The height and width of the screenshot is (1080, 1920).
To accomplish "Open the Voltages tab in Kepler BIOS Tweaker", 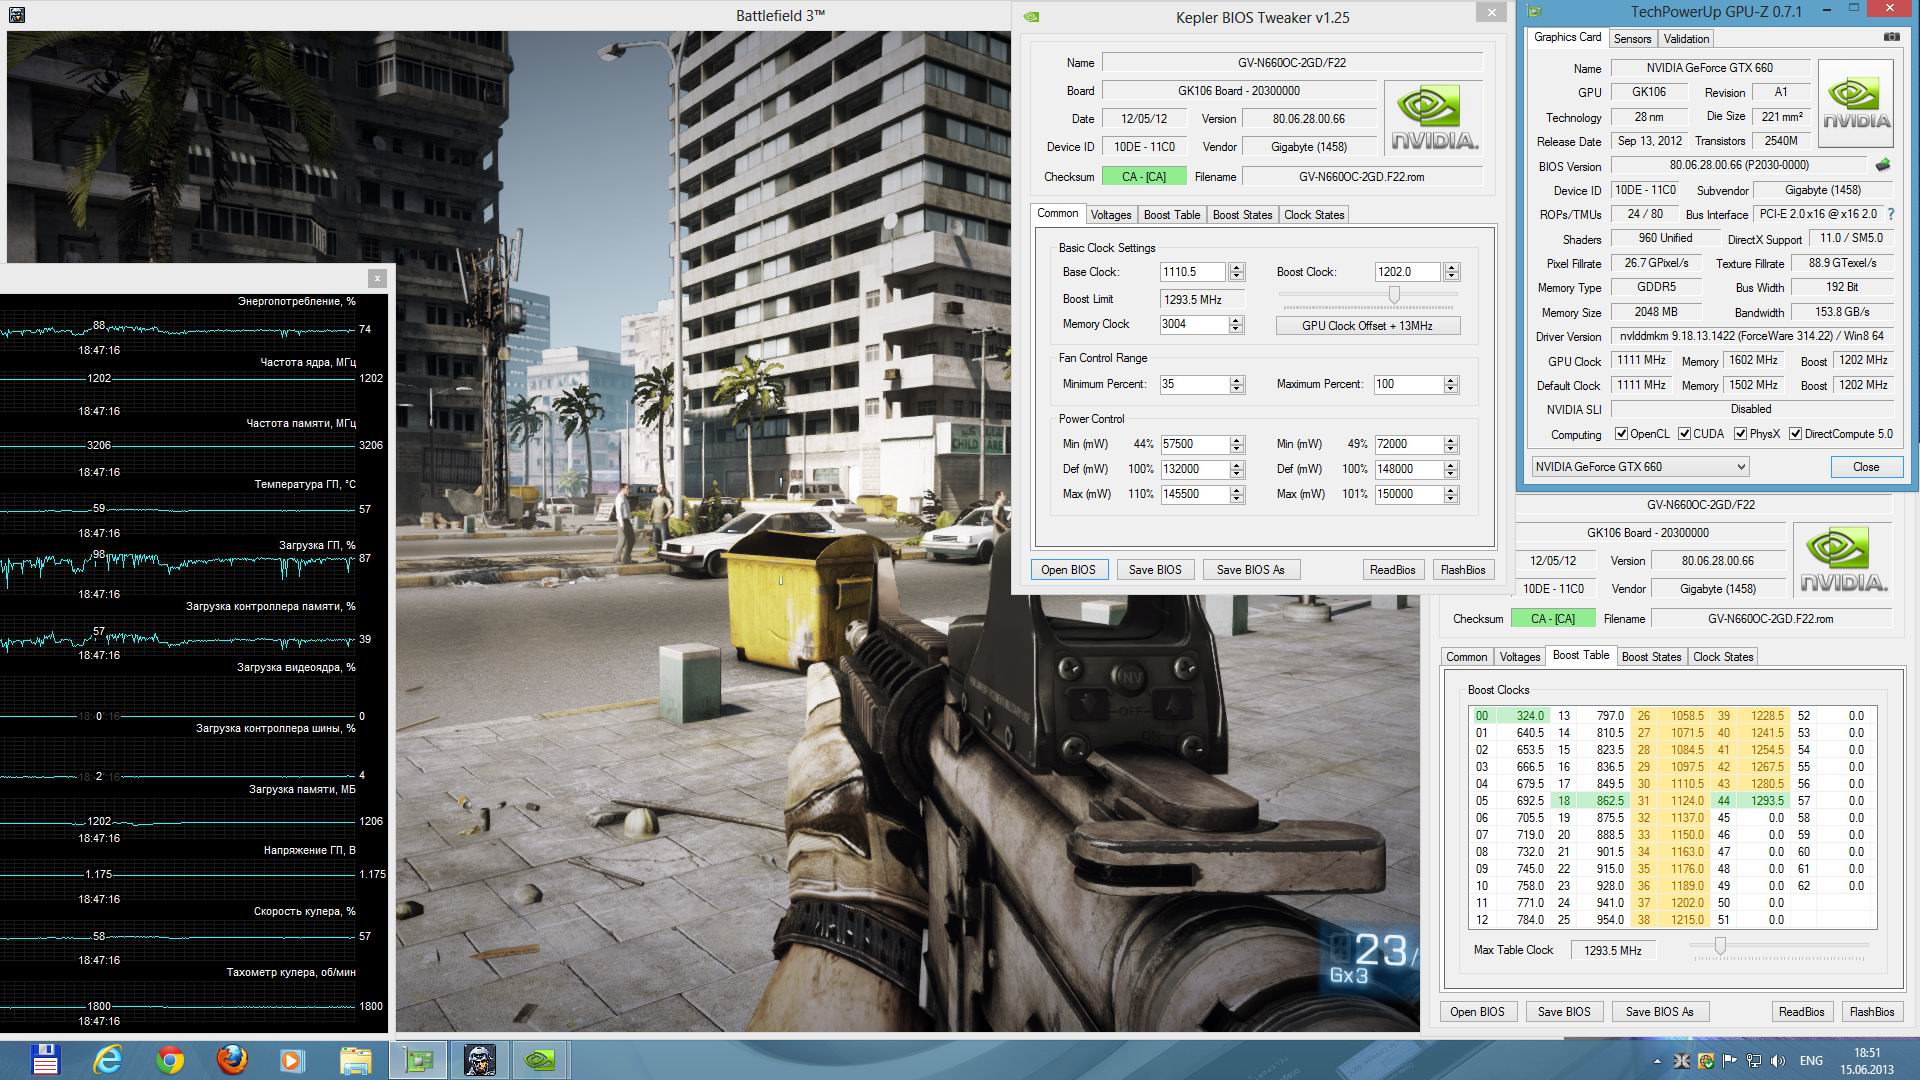I will (1110, 215).
